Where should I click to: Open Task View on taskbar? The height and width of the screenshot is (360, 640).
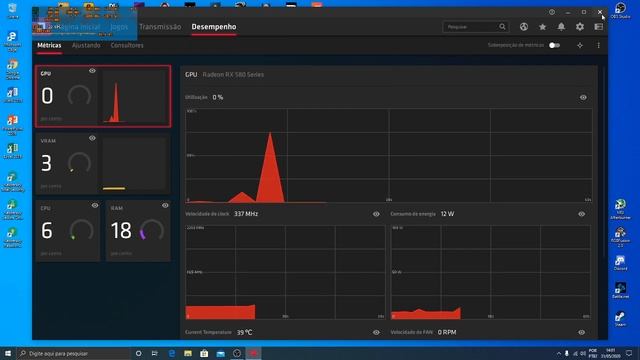(x=155, y=353)
